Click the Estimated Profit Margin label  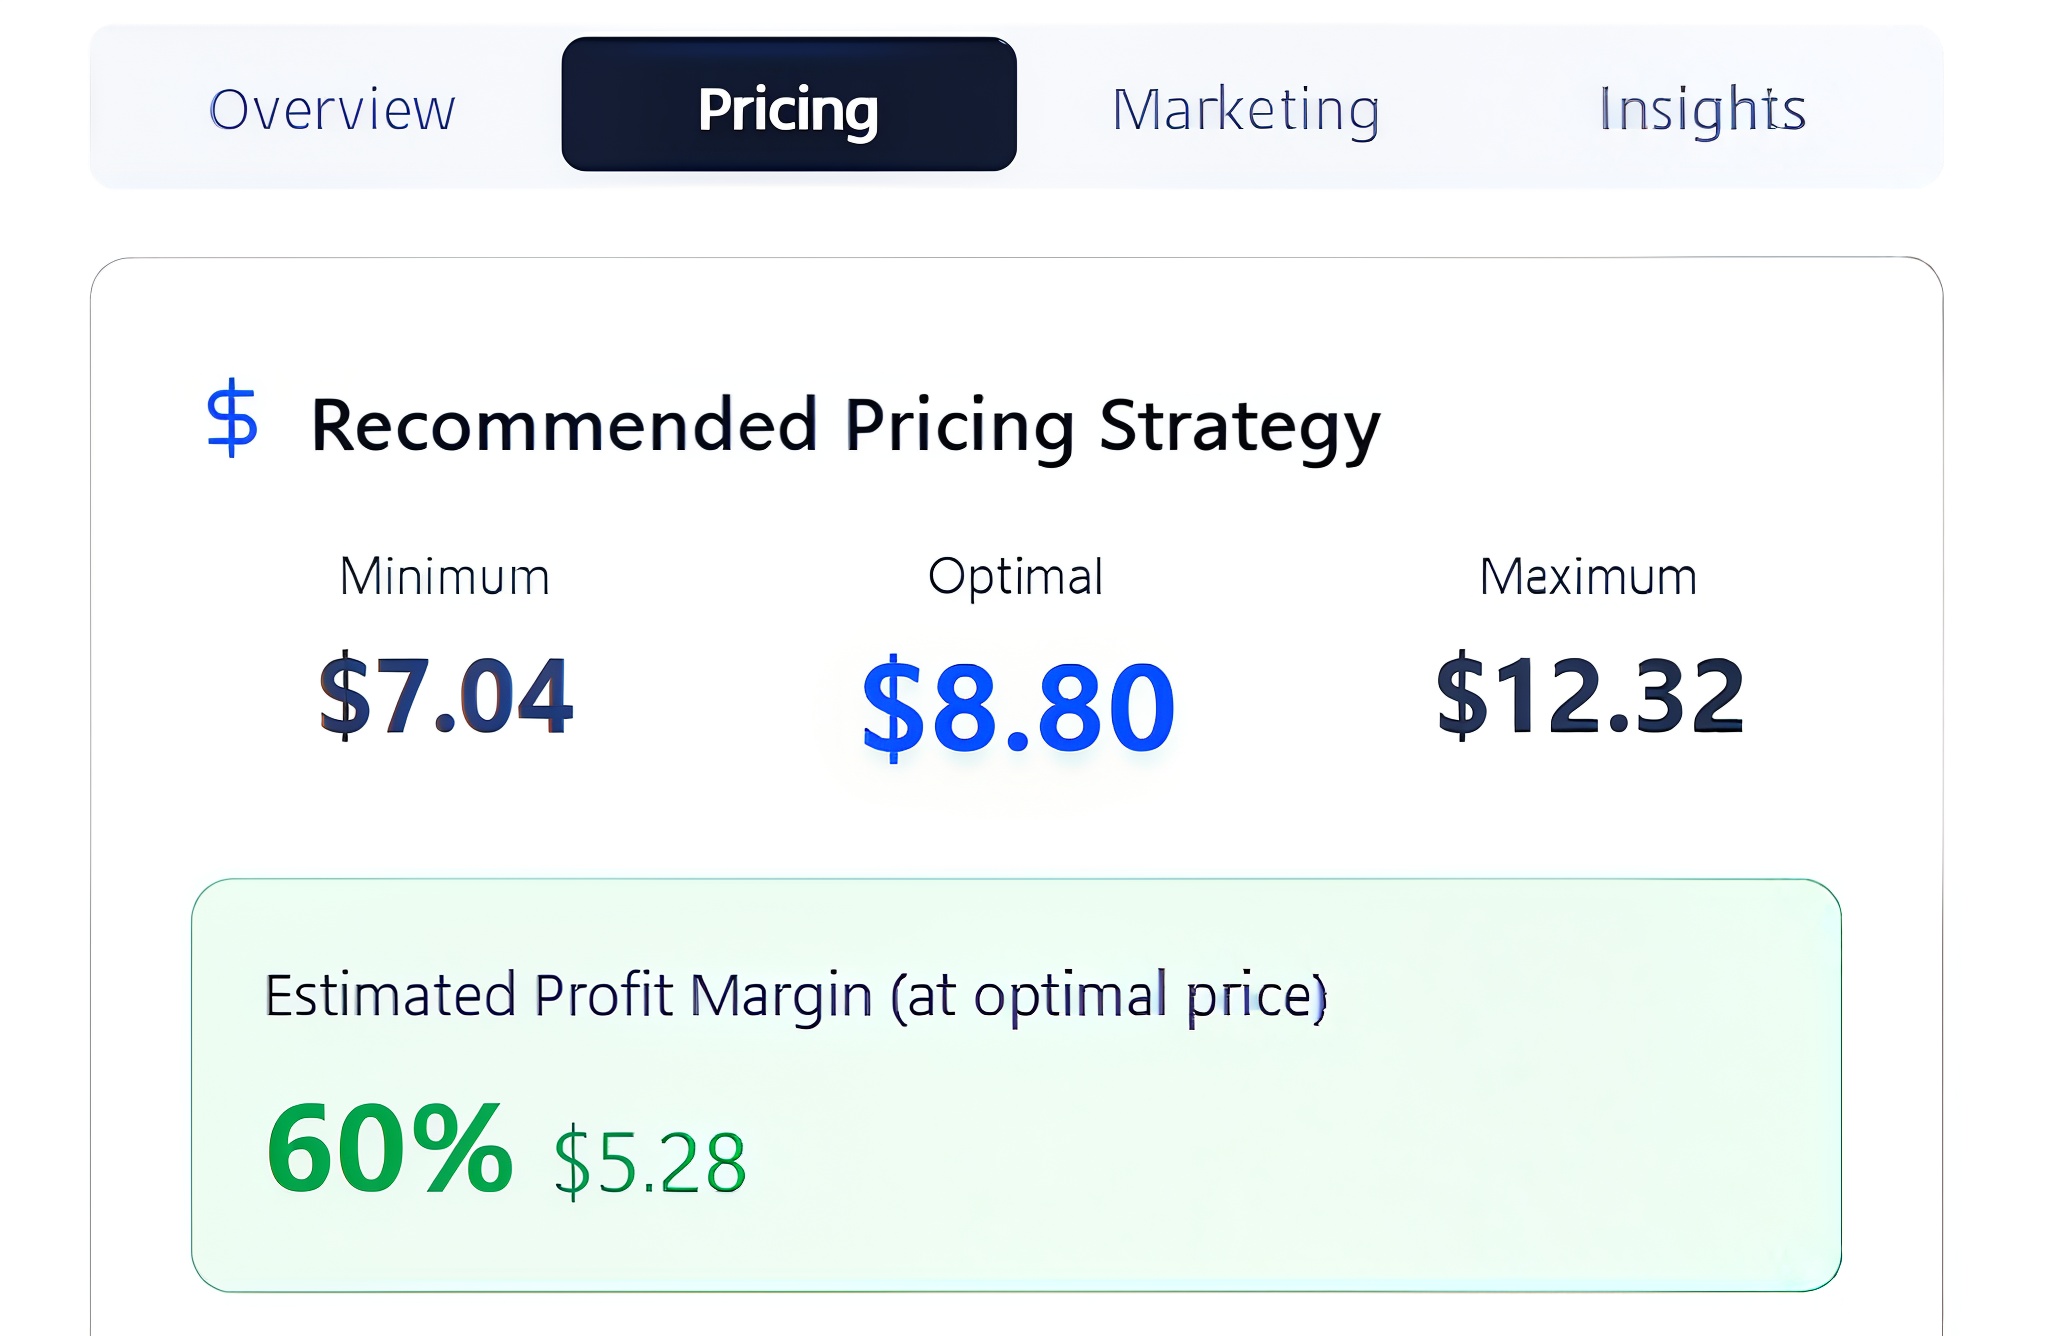tap(795, 994)
